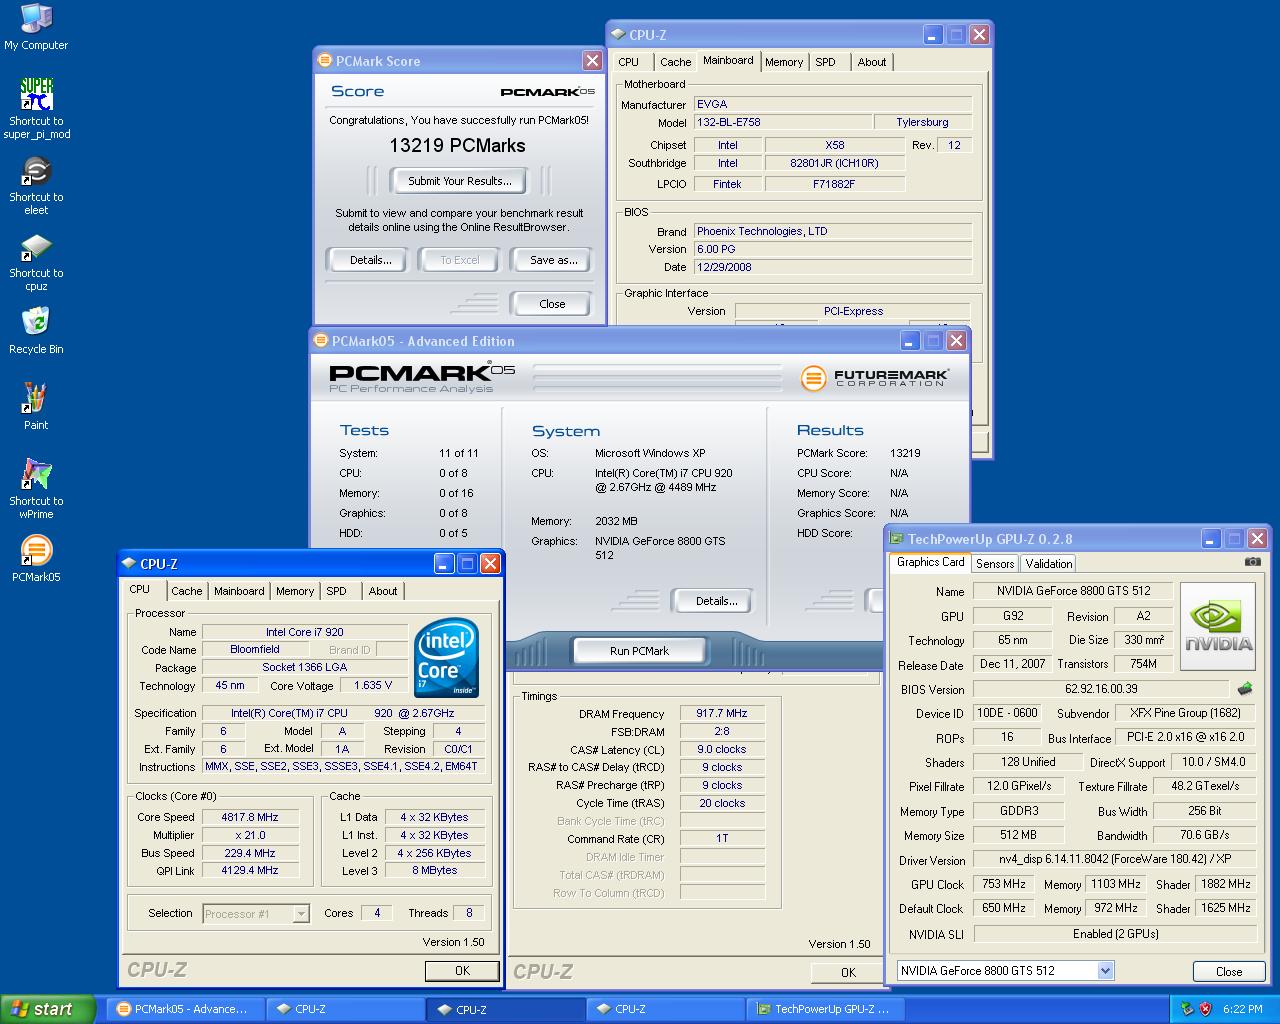Open CPU tab in the Mainboard CPU-Z window

click(628, 62)
